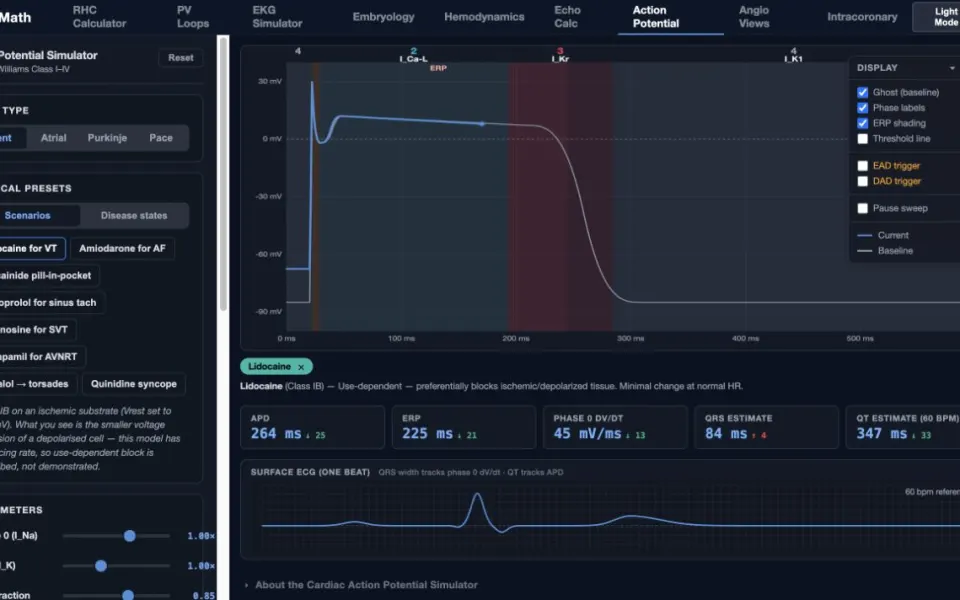Open the Intracoronary tab
Screen dimensions: 960x600
click(862, 17)
